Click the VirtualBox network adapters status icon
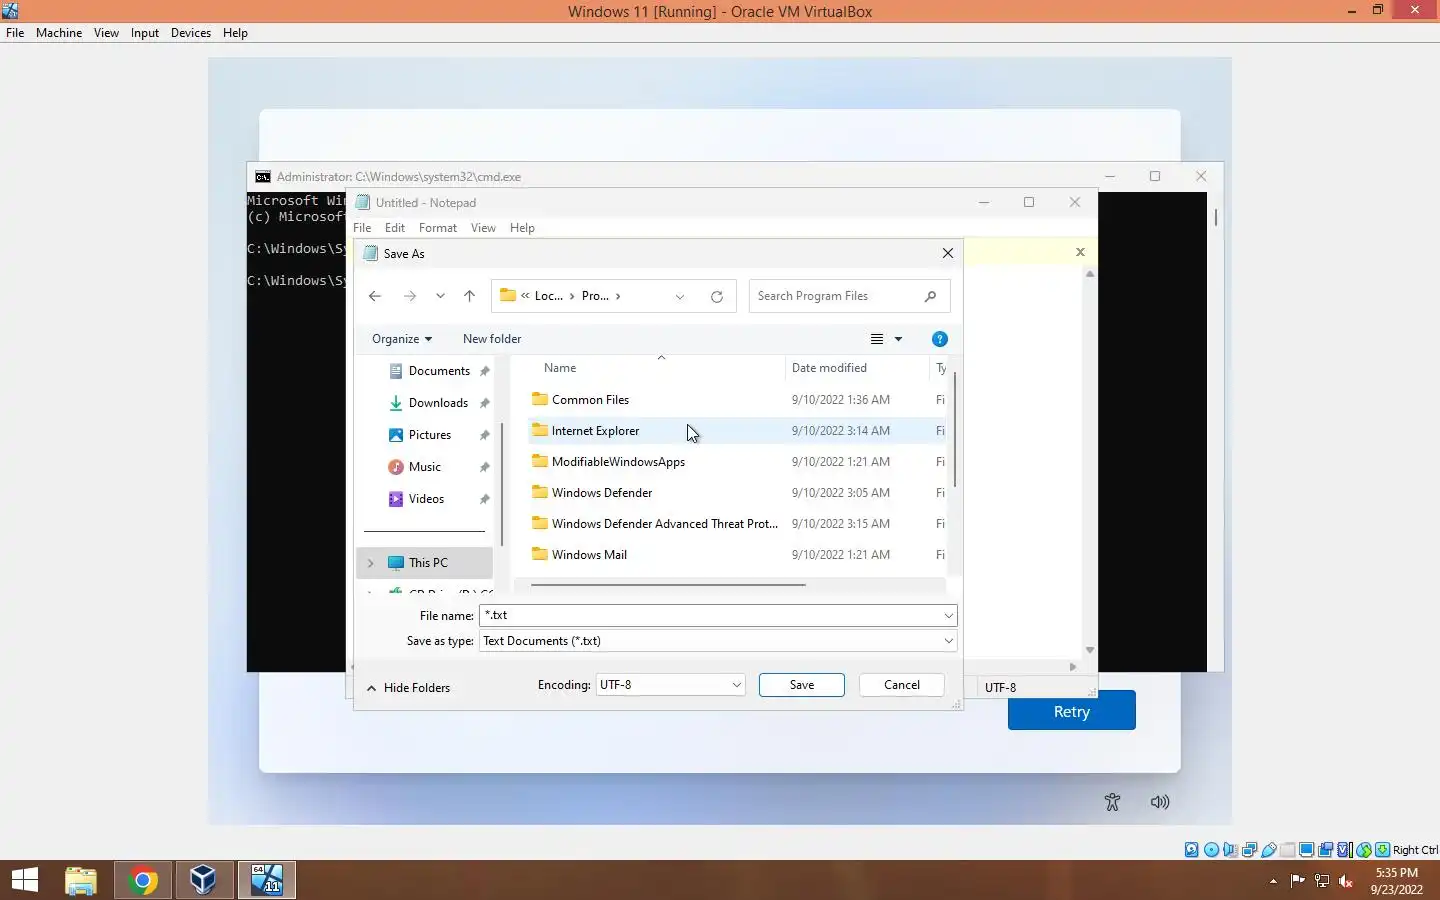The image size is (1440, 900). pyautogui.click(x=1249, y=850)
